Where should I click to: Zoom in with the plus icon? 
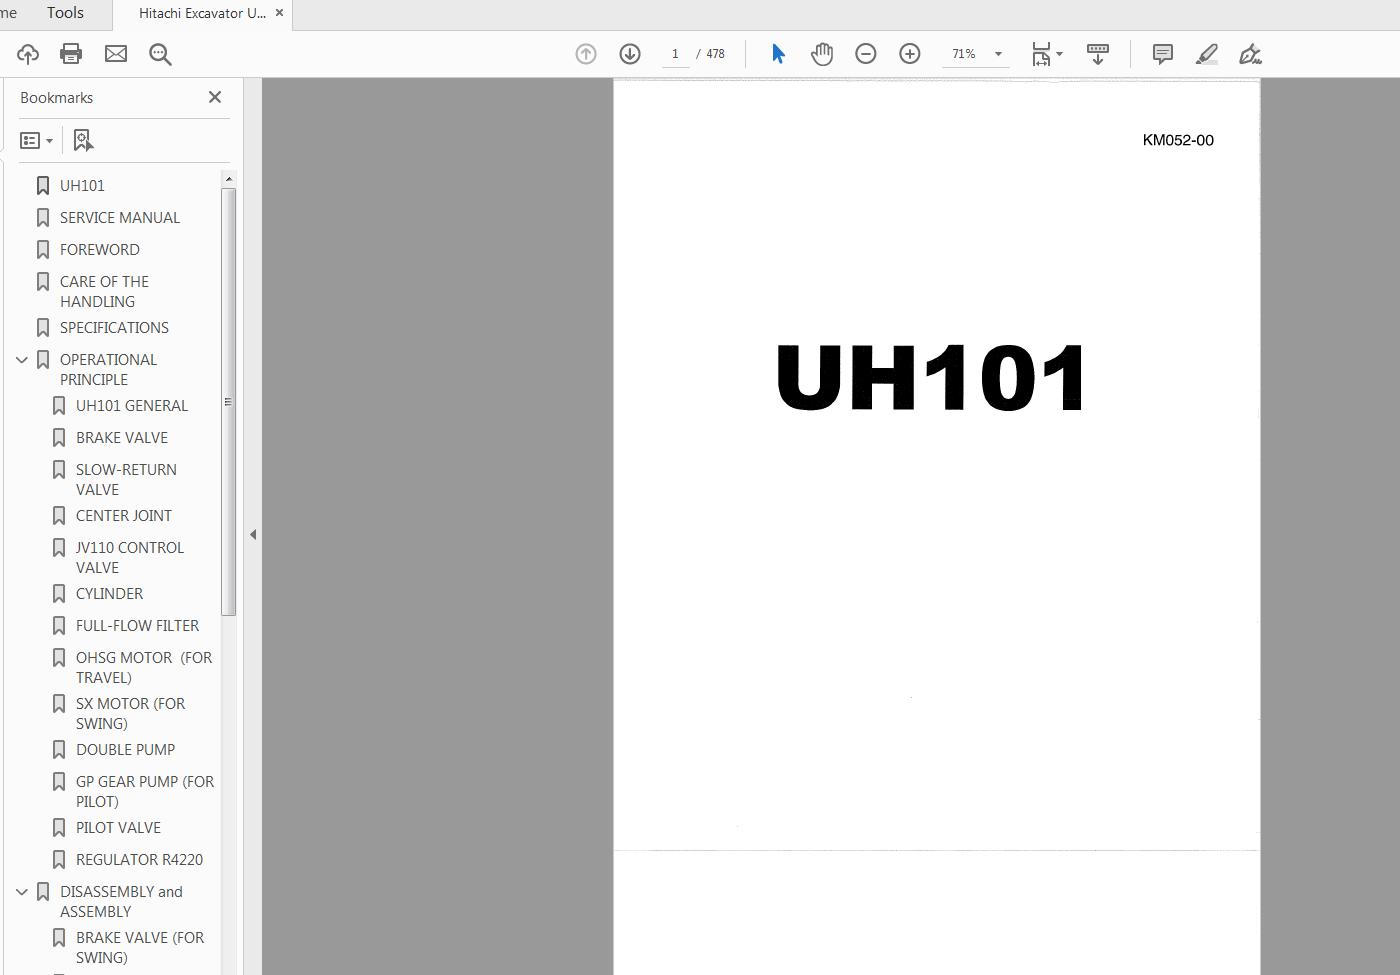coord(910,54)
